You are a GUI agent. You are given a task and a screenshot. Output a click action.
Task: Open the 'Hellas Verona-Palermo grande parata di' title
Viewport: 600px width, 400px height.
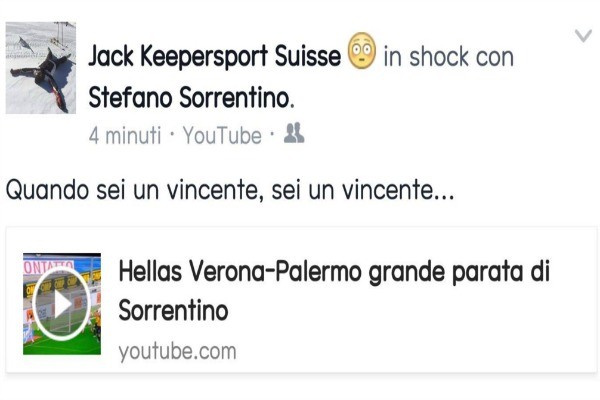[x=334, y=271]
